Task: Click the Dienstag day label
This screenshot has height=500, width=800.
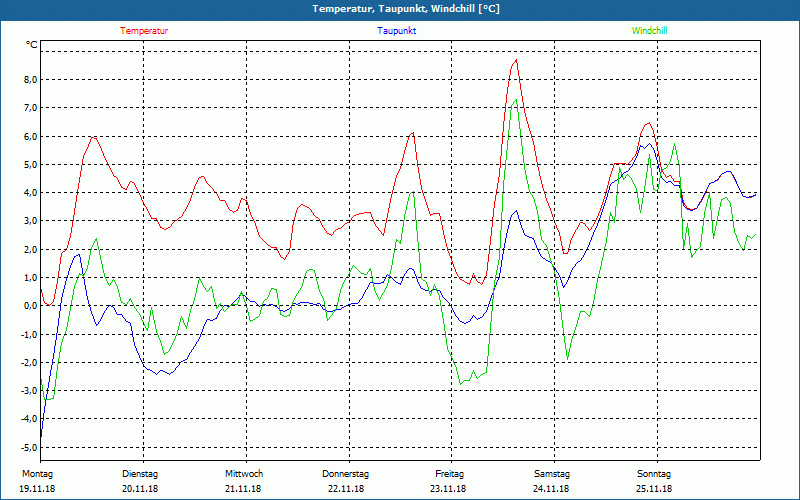Action: pyautogui.click(x=140, y=474)
